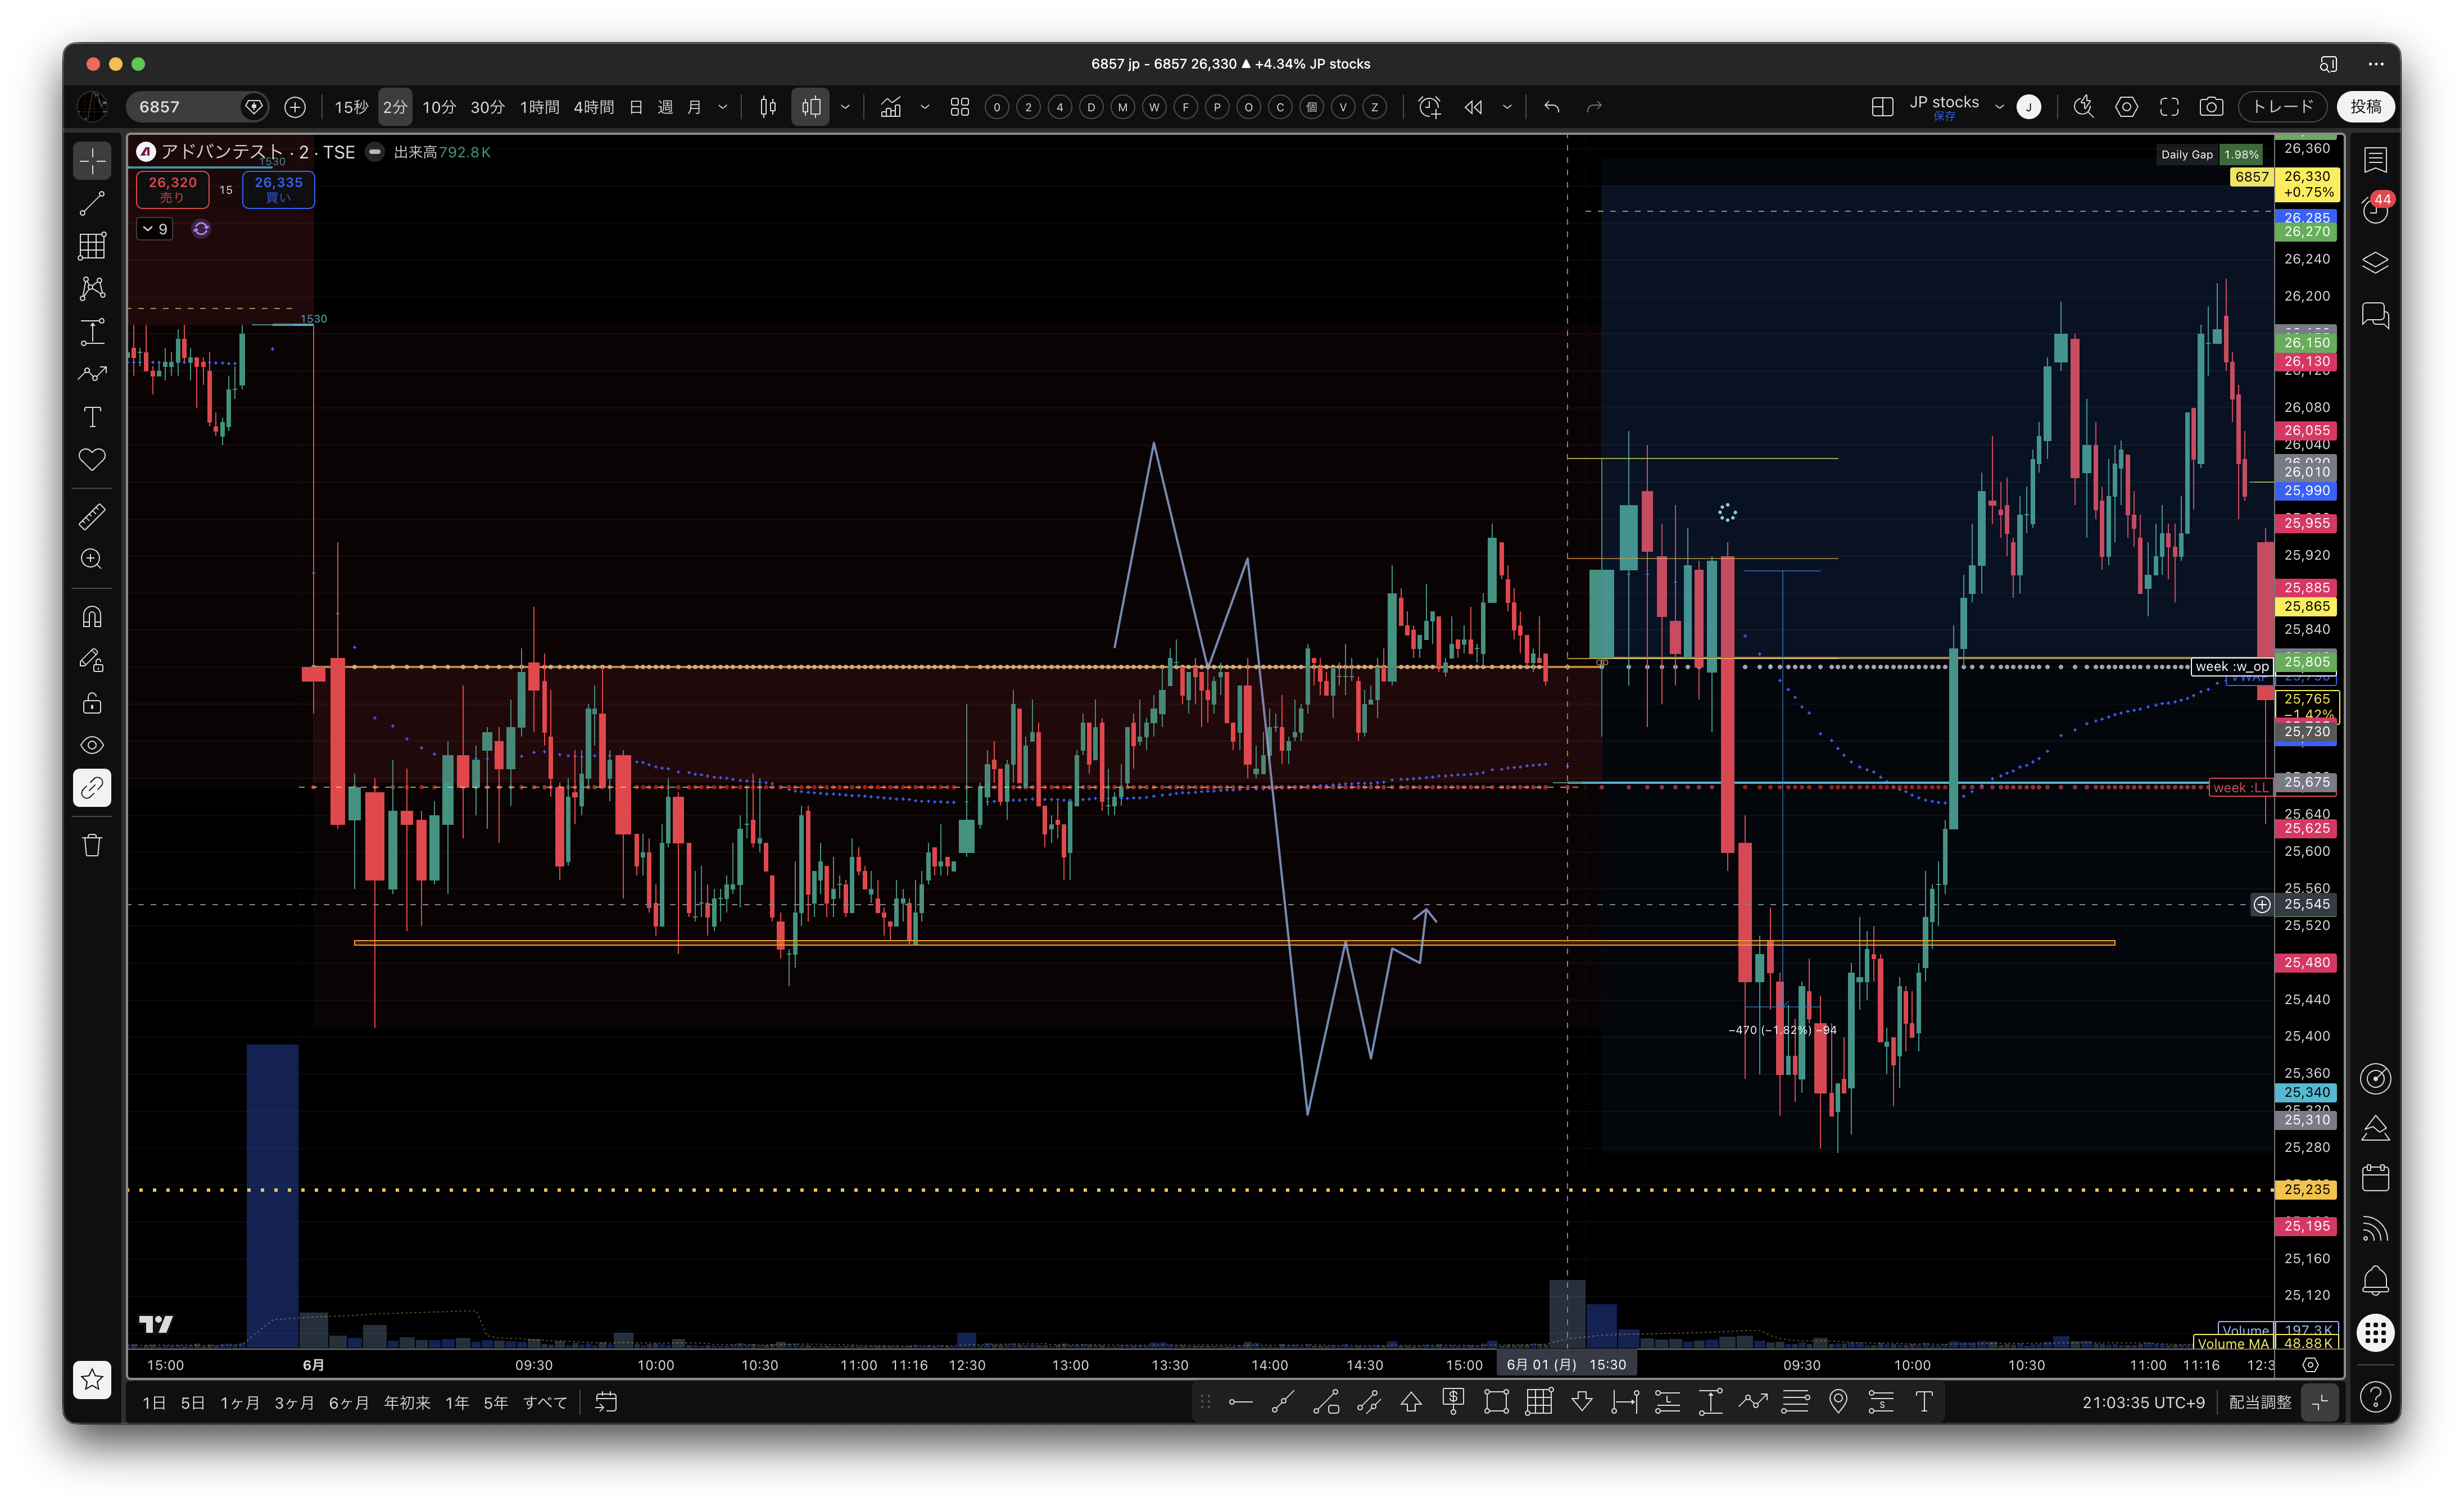Select the trend line drawing tool
Screen dimensions: 2464x1507
click(x=92, y=203)
